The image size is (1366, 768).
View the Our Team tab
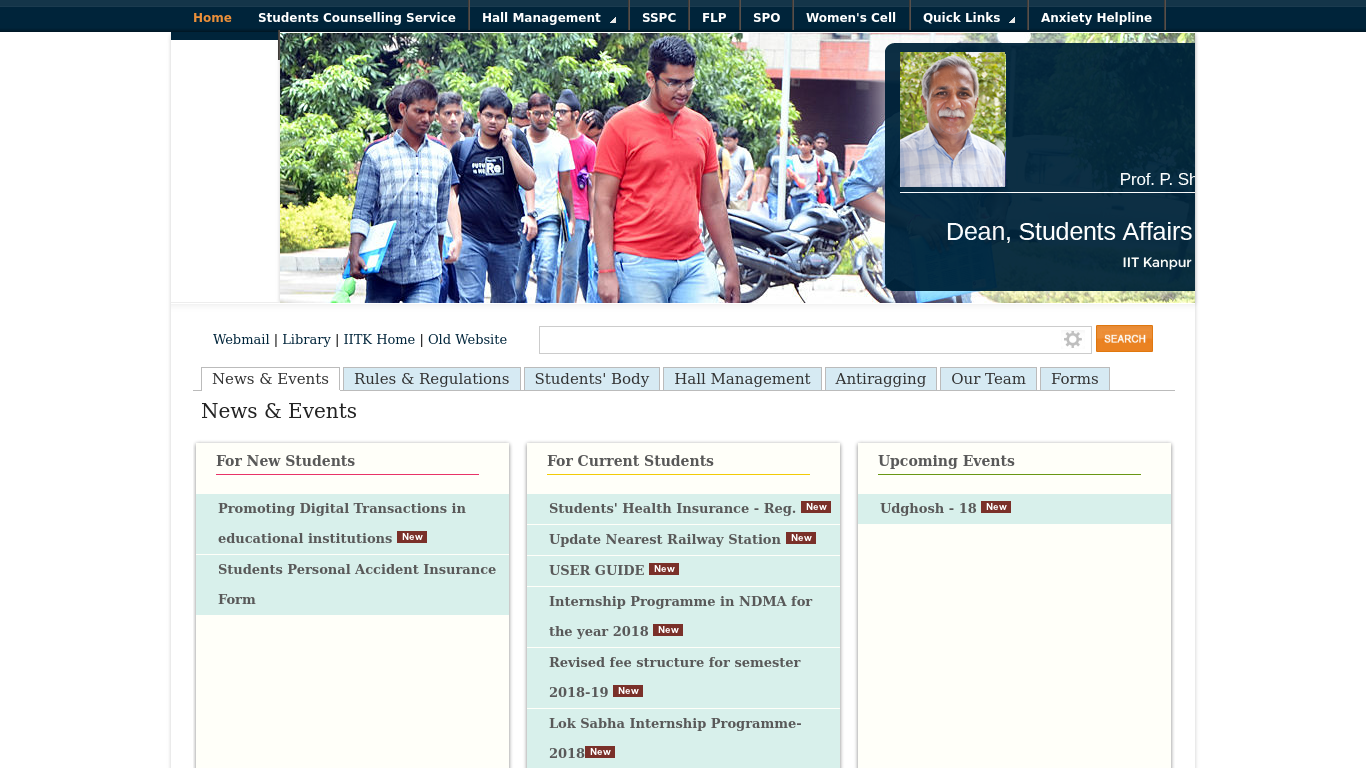(x=987, y=378)
